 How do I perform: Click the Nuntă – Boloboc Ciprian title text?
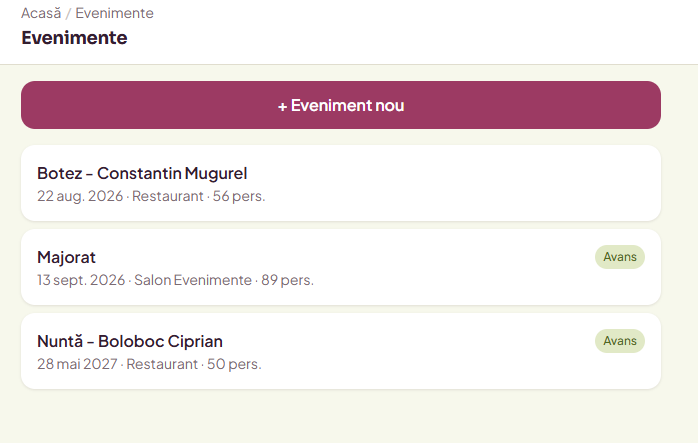point(130,341)
